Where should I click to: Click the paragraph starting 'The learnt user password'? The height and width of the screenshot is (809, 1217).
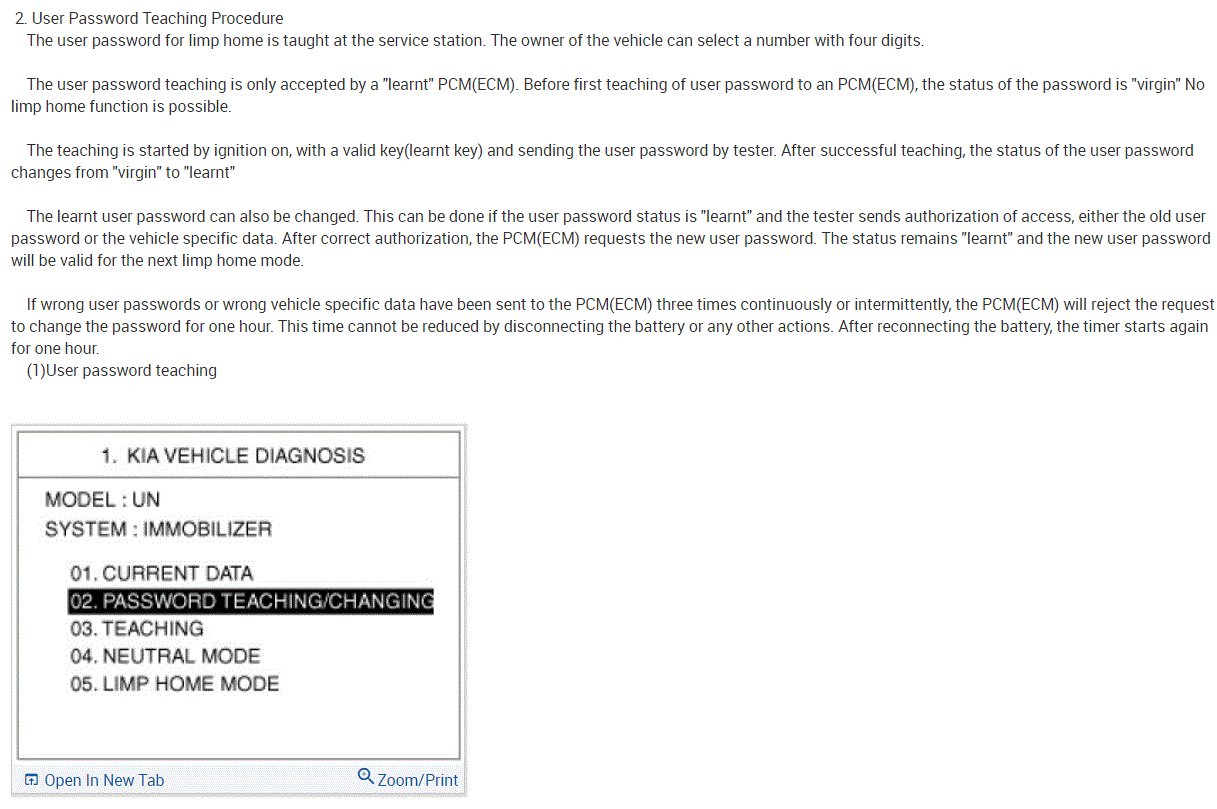pyautogui.click(x=610, y=238)
